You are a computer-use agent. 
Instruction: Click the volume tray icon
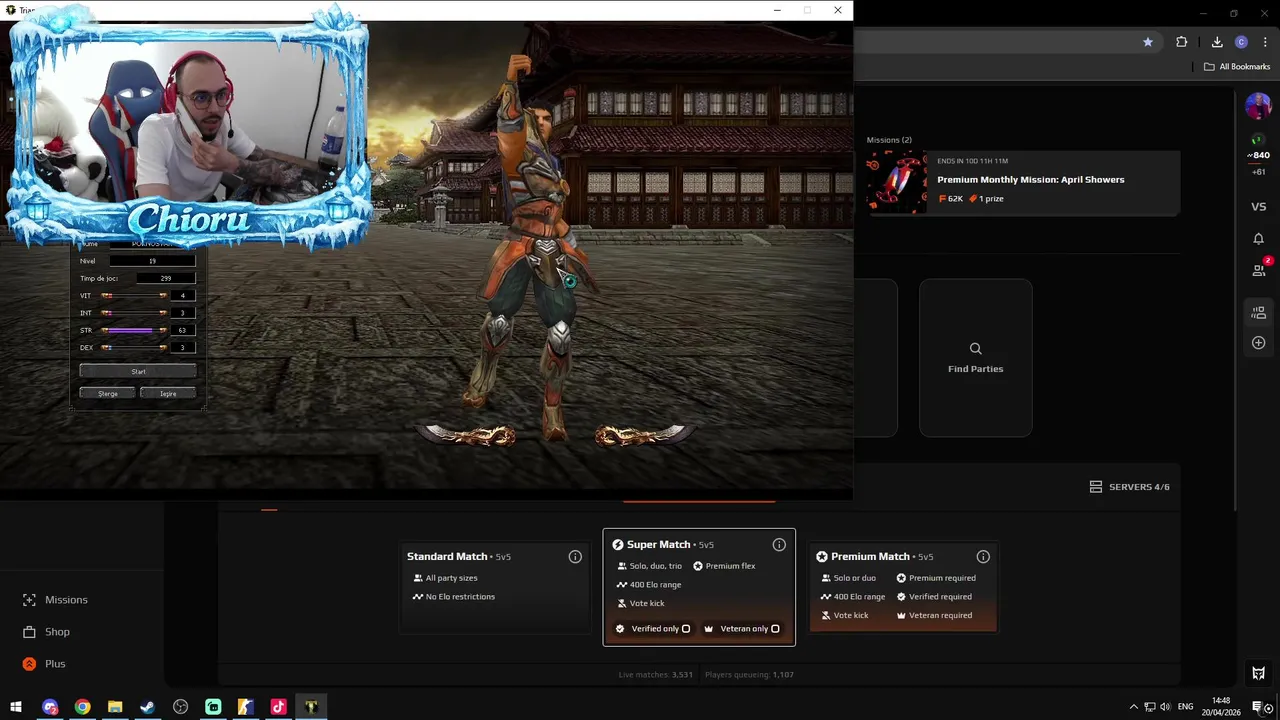1165,707
